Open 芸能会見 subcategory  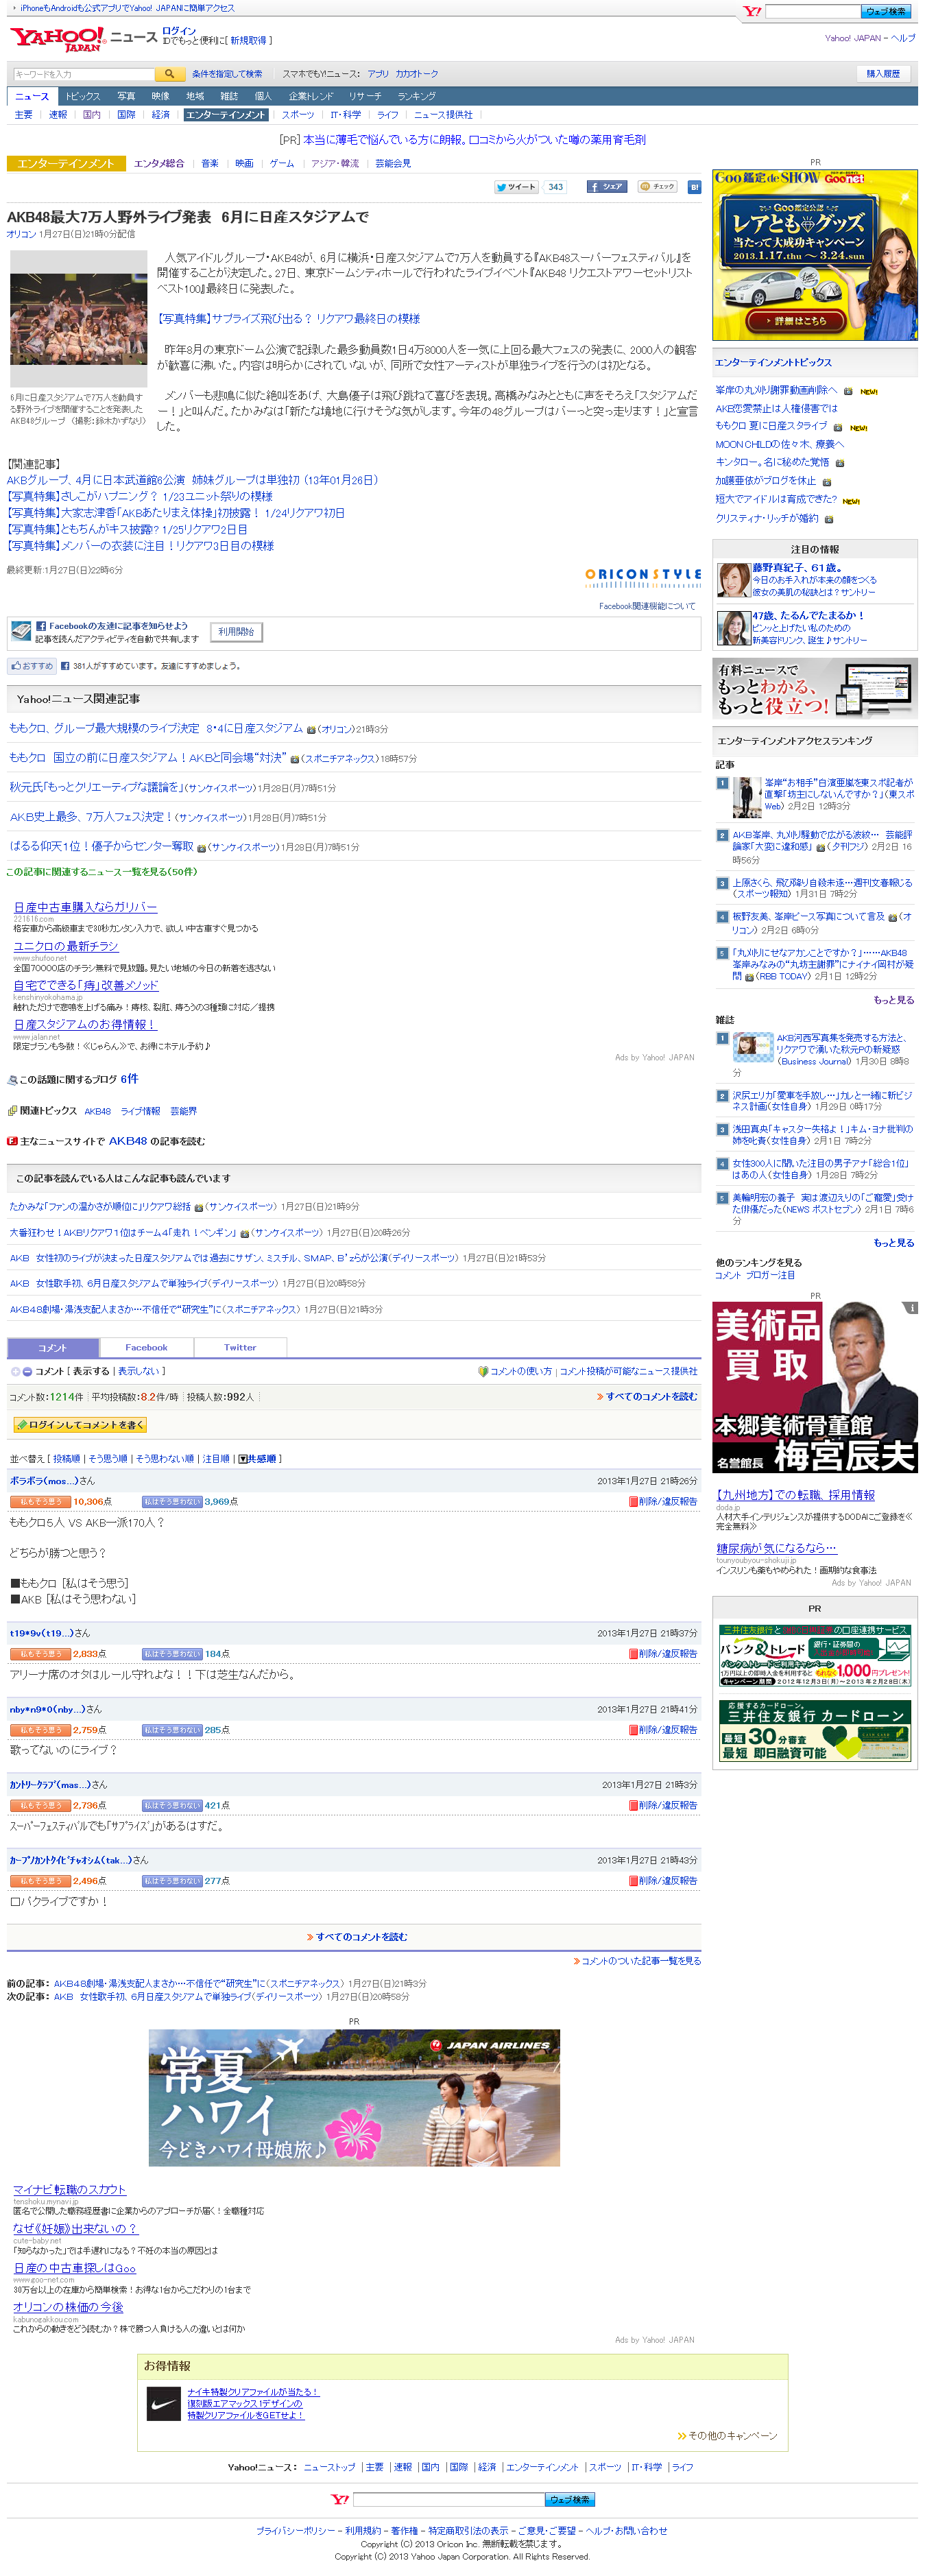tap(393, 163)
